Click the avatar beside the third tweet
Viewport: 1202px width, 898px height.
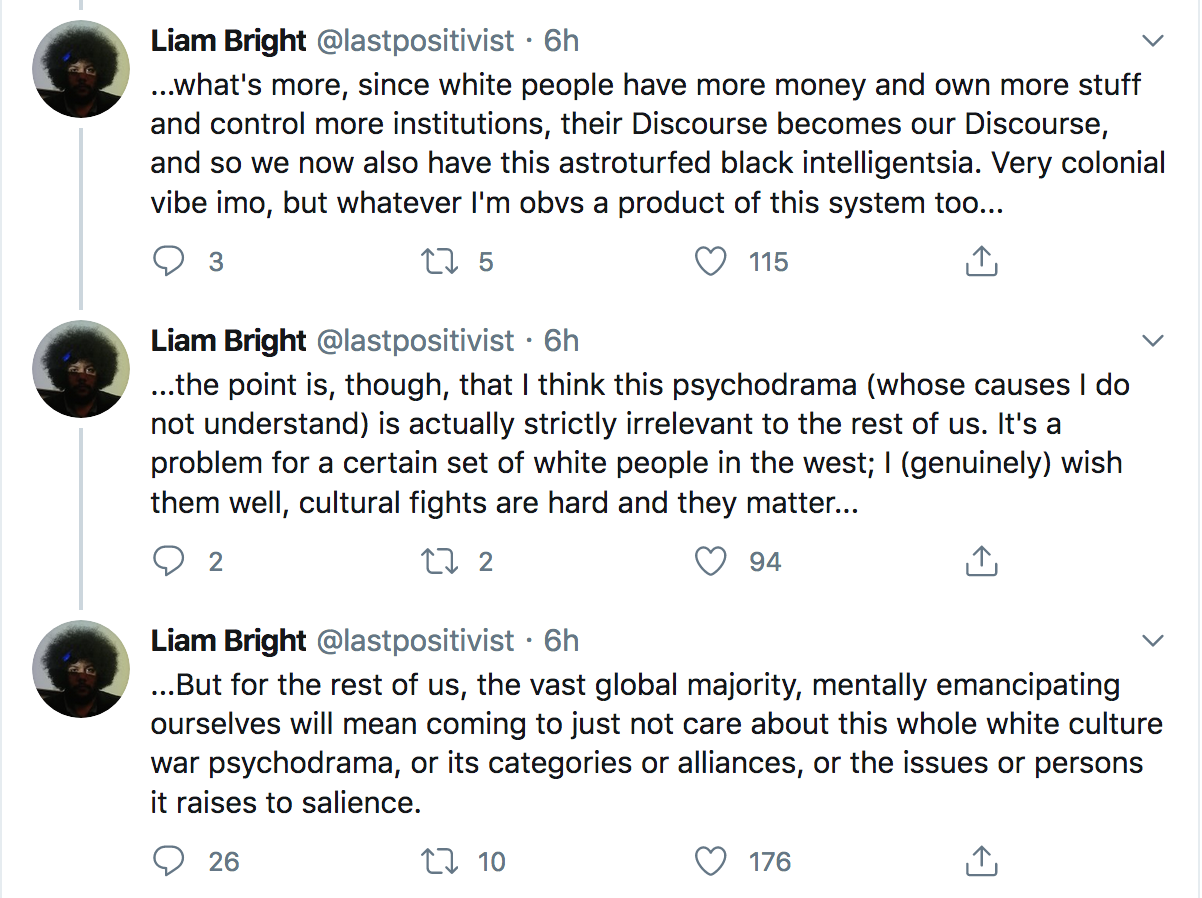click(82, 668)
